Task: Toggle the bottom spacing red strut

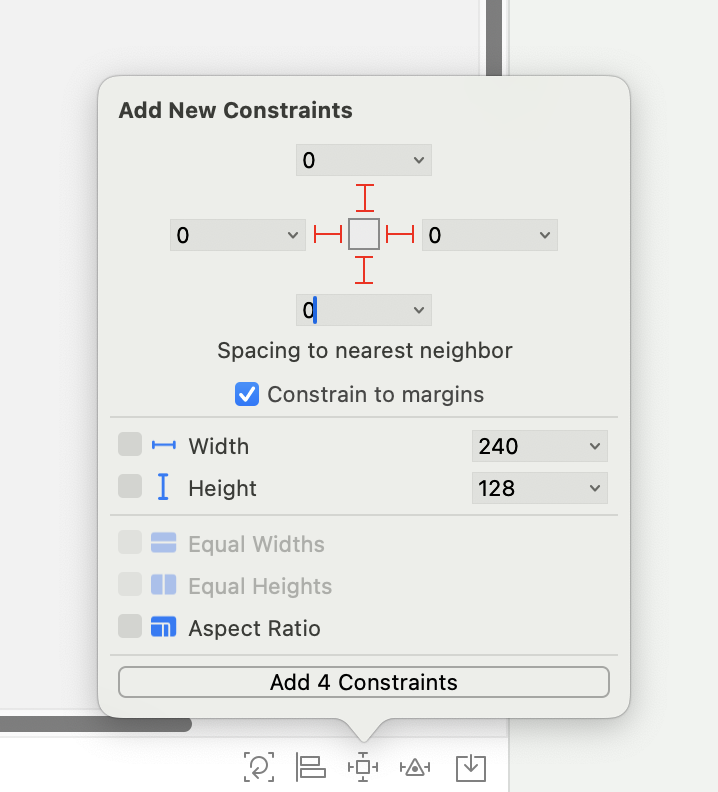Action: (365, 270)
